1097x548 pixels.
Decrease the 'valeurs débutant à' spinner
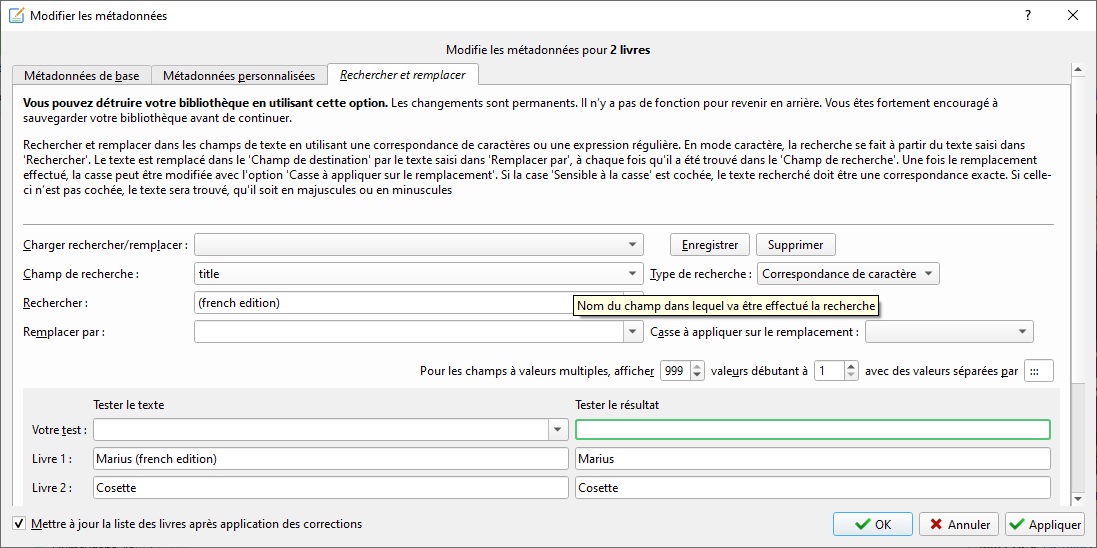pyautogui.click(x=851, y=376)
